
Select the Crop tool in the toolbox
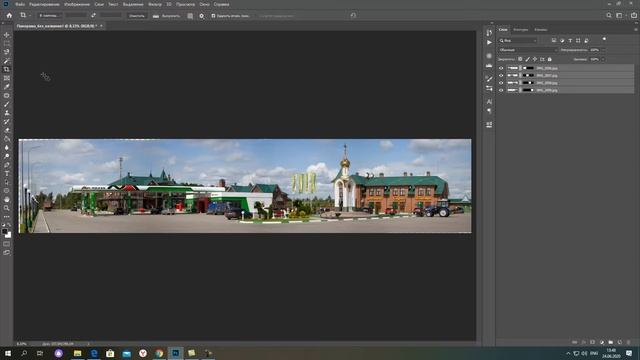(7, 69)
